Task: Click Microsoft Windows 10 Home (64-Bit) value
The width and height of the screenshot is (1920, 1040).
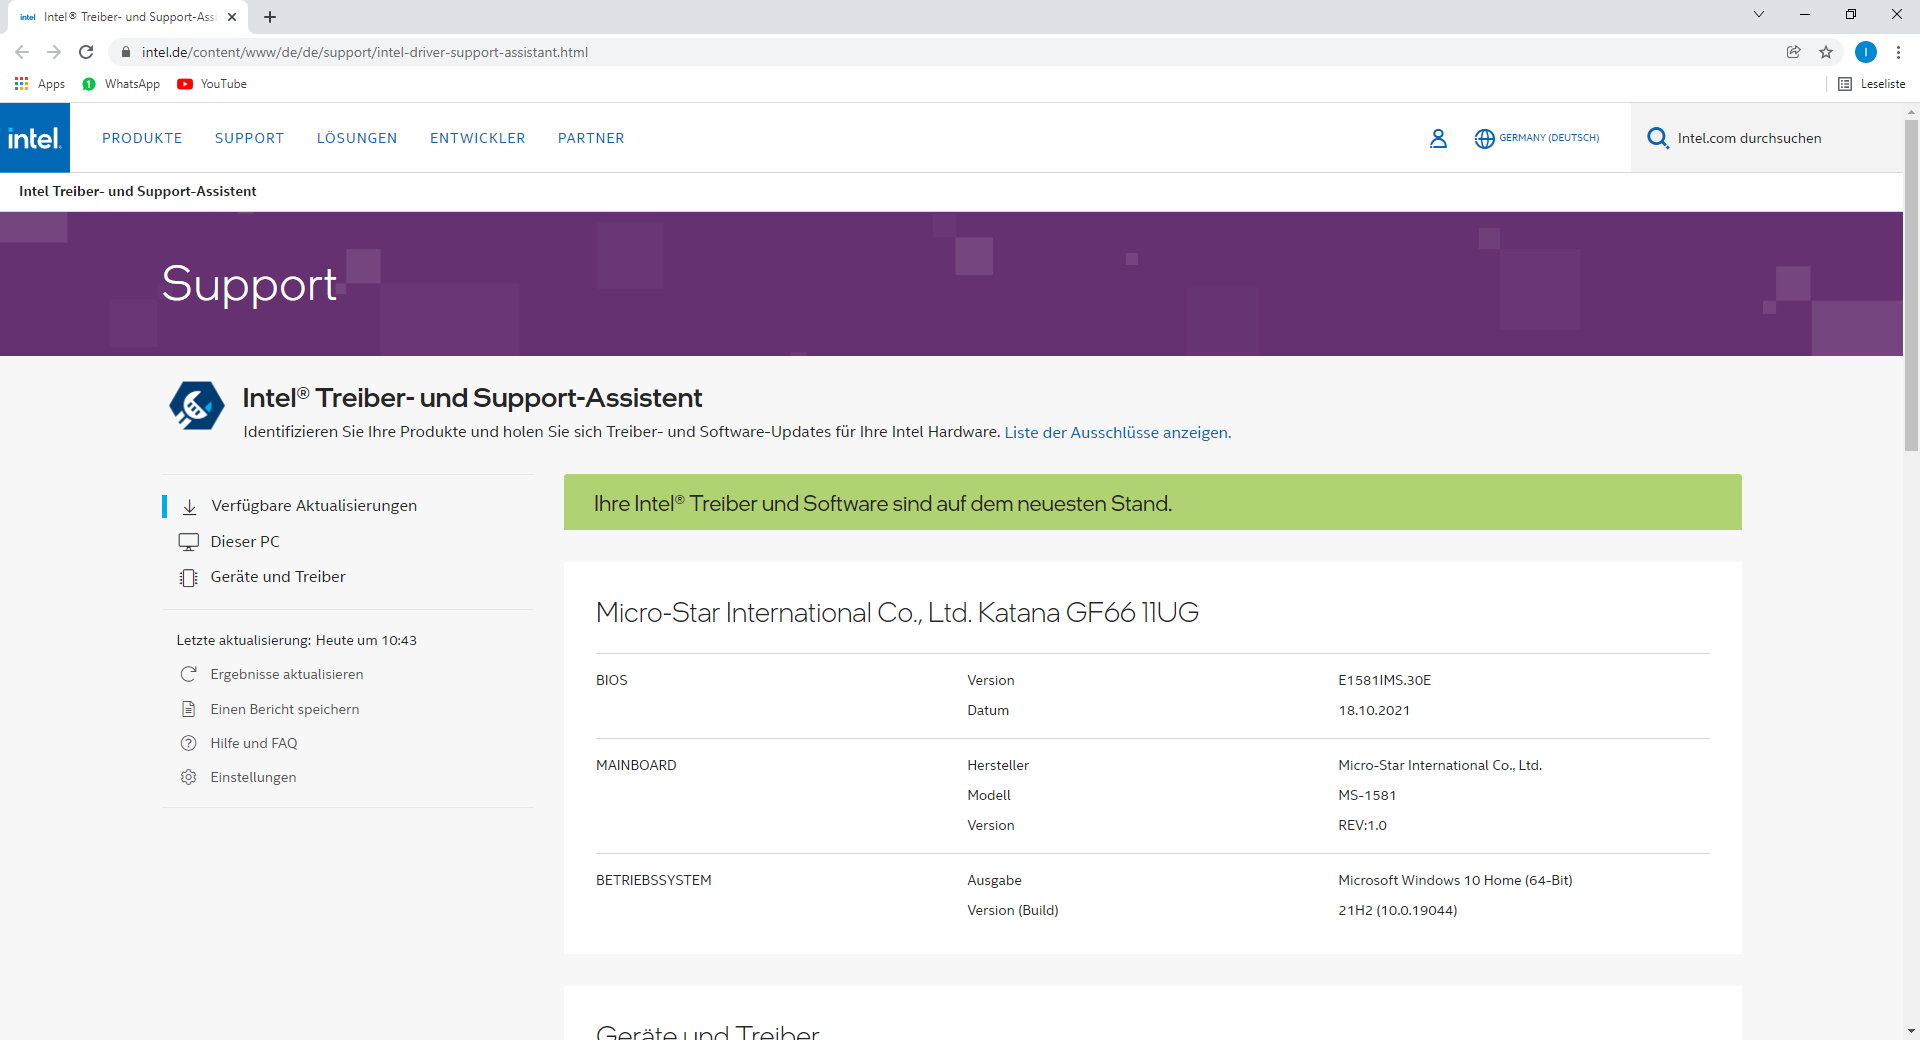Action: 1455,880
